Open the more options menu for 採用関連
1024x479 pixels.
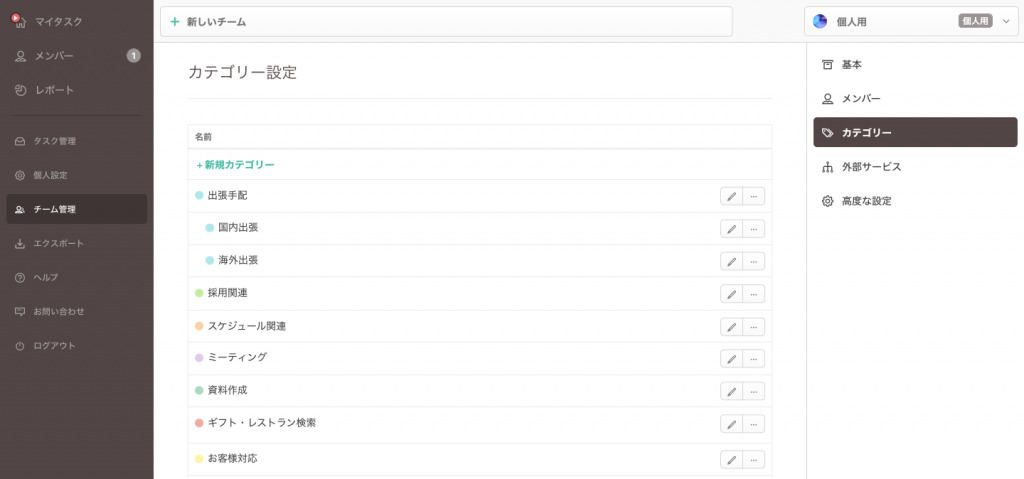pos(754,294)
